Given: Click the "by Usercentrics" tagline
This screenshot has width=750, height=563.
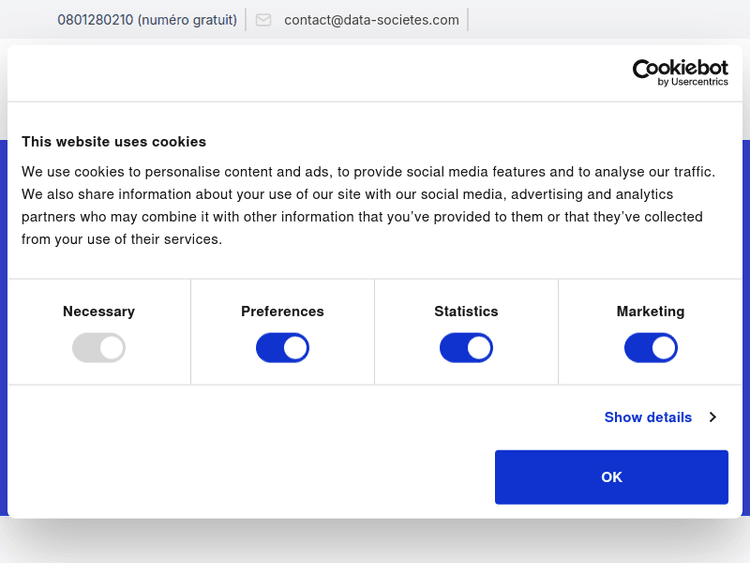Looking at the screenshot, I should (x=693, y=82).
